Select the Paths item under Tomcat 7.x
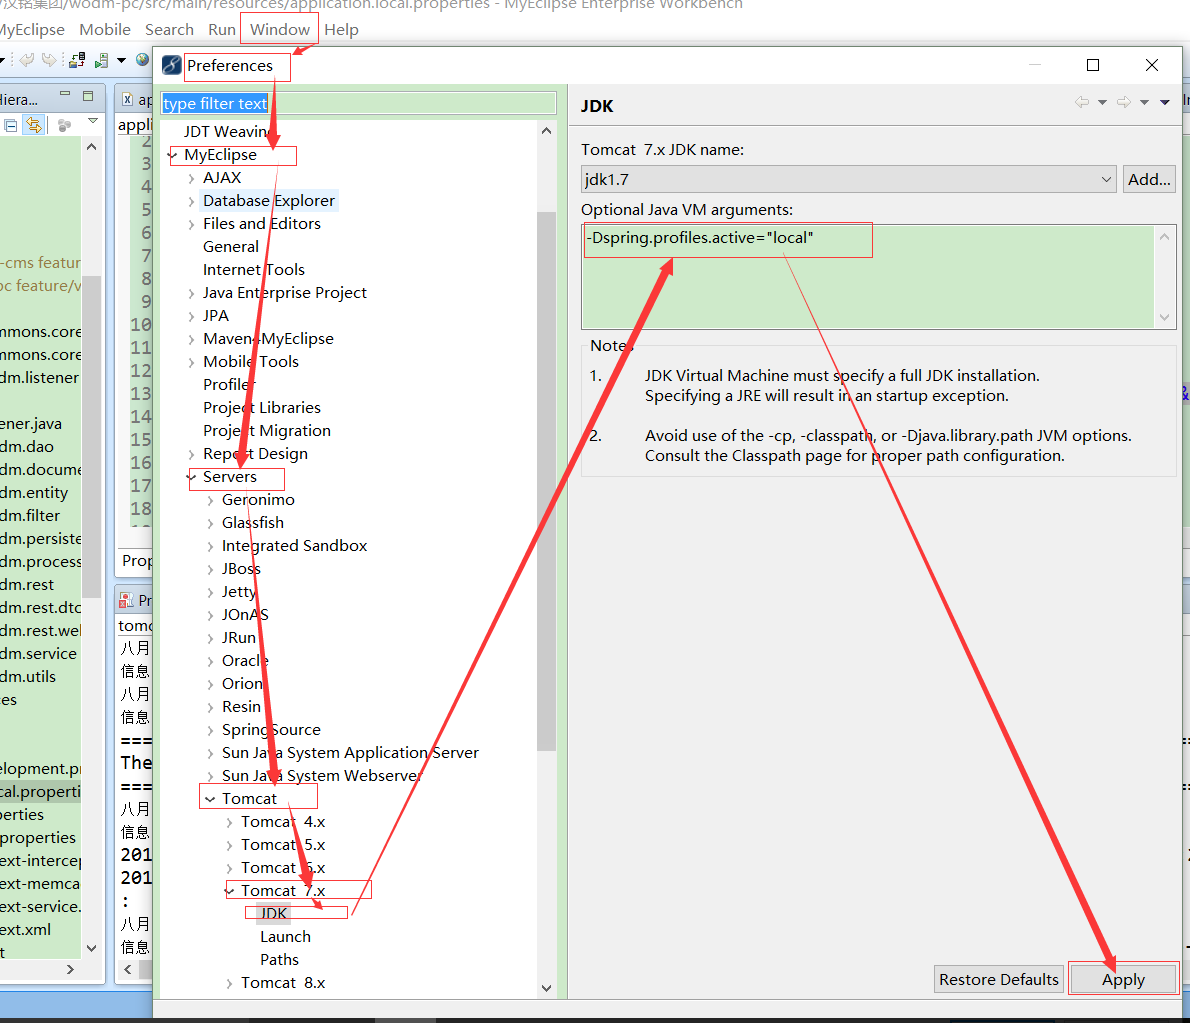Image resolution: width=1190 pixels, height=1023 pixels. 279,959
